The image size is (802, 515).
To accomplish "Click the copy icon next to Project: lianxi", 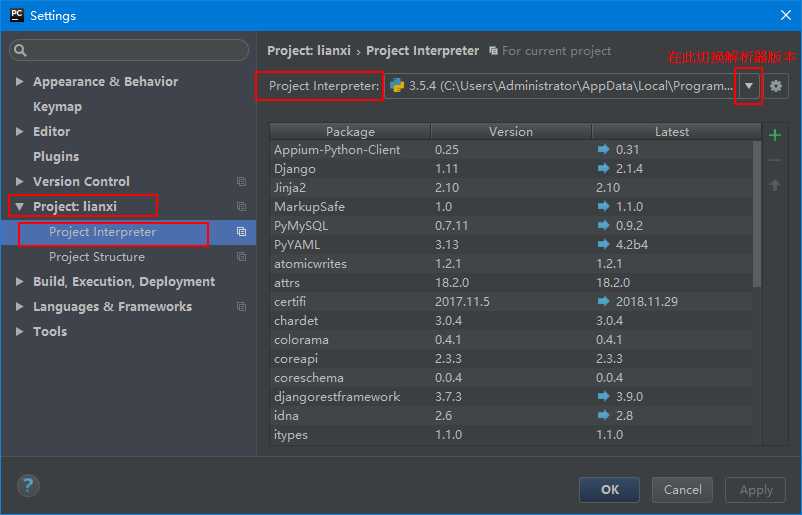I will [241, 207].
